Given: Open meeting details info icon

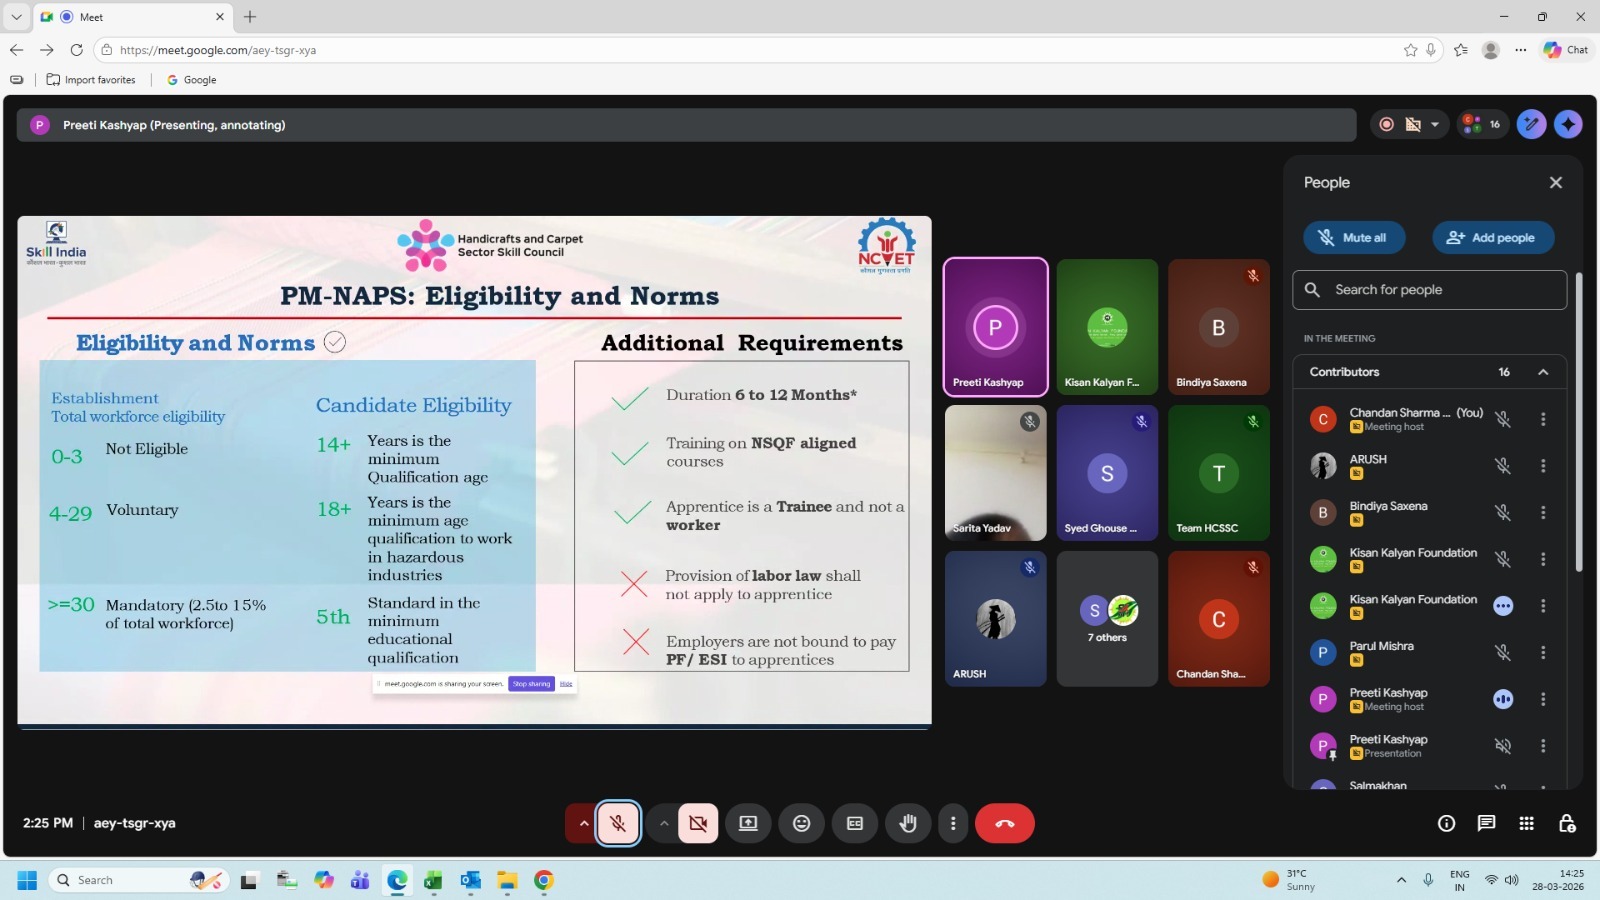Looking at the screenshot, I should (1446, 823).
